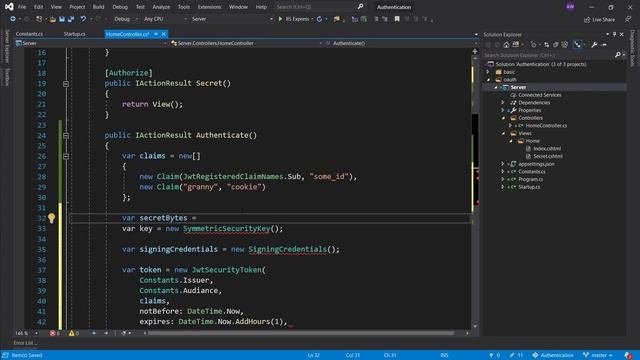This screenshot has width=640, height=360.
Task: Click the feedback icon at top right
Action: pos(628,19)
